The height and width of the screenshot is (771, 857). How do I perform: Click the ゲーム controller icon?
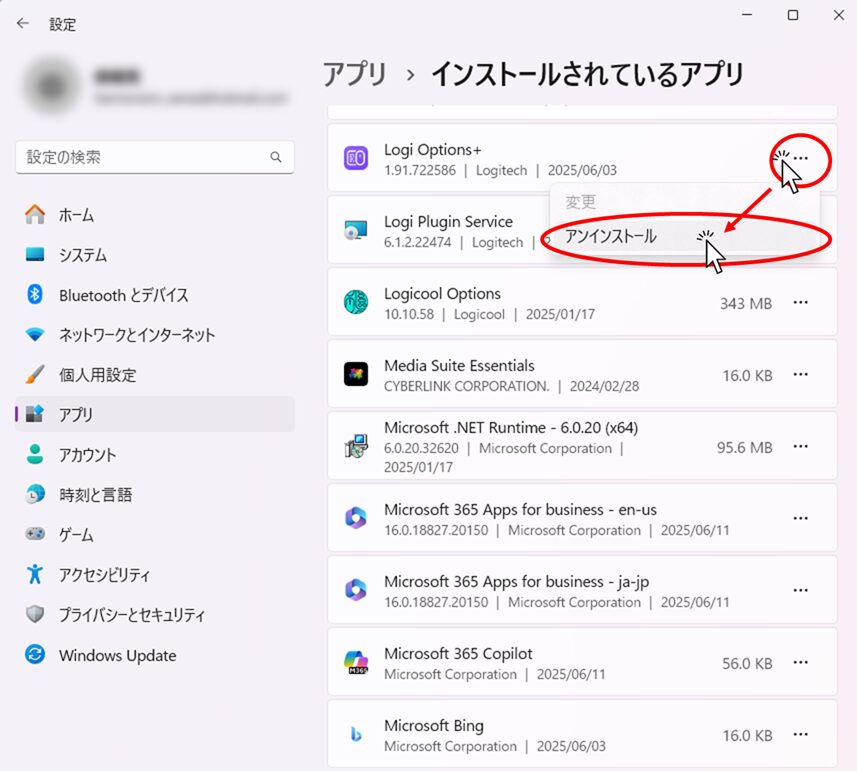point(35,533)
